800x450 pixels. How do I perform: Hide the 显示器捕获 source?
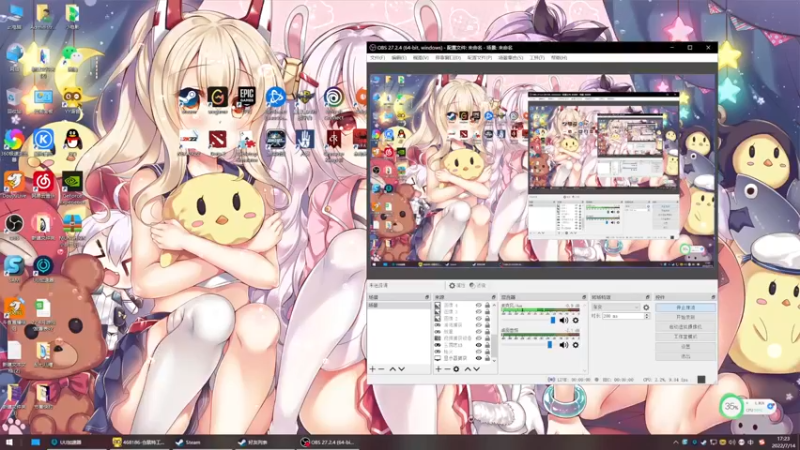pos(479,358)
